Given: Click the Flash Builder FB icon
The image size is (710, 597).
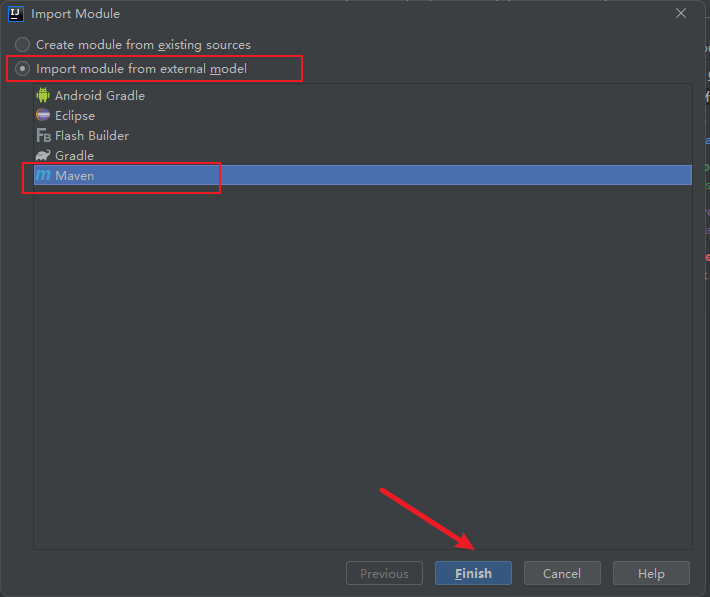Looking at the screenshot, I should (43, 135).
